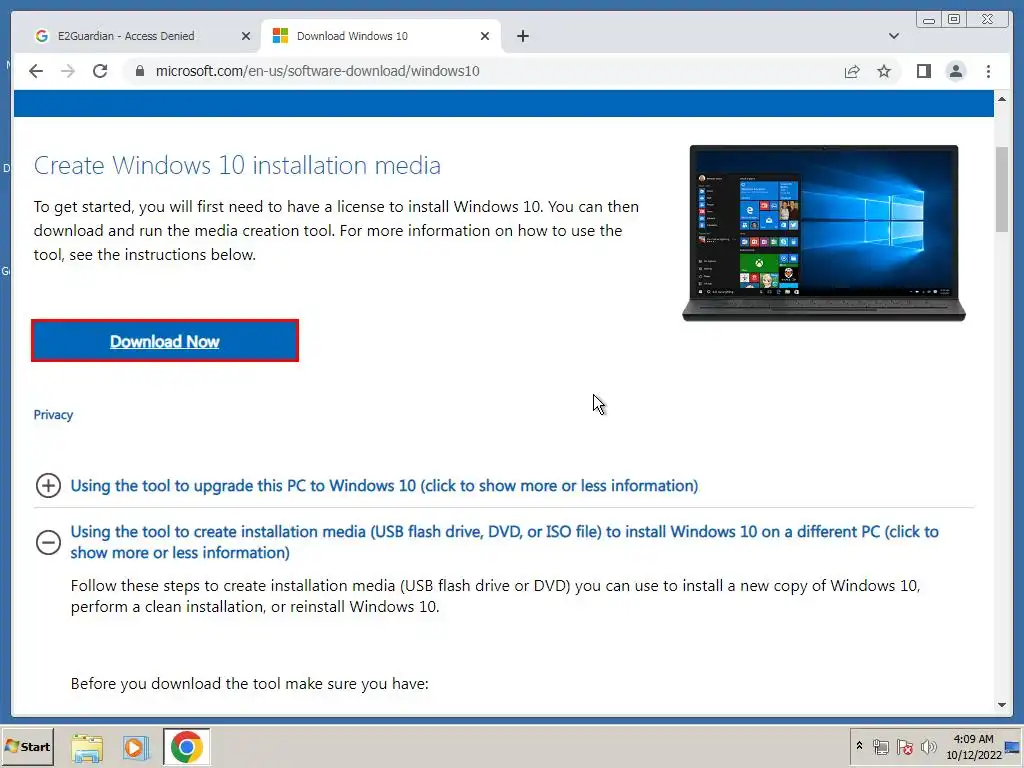Open the volume speaker icon
Viewport: 1024px width, 768px height.
tap(928, 746)
